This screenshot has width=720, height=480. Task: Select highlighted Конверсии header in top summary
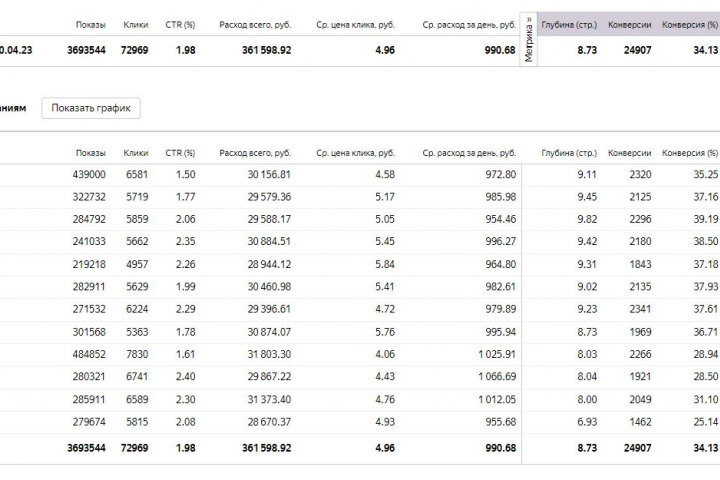630,24
